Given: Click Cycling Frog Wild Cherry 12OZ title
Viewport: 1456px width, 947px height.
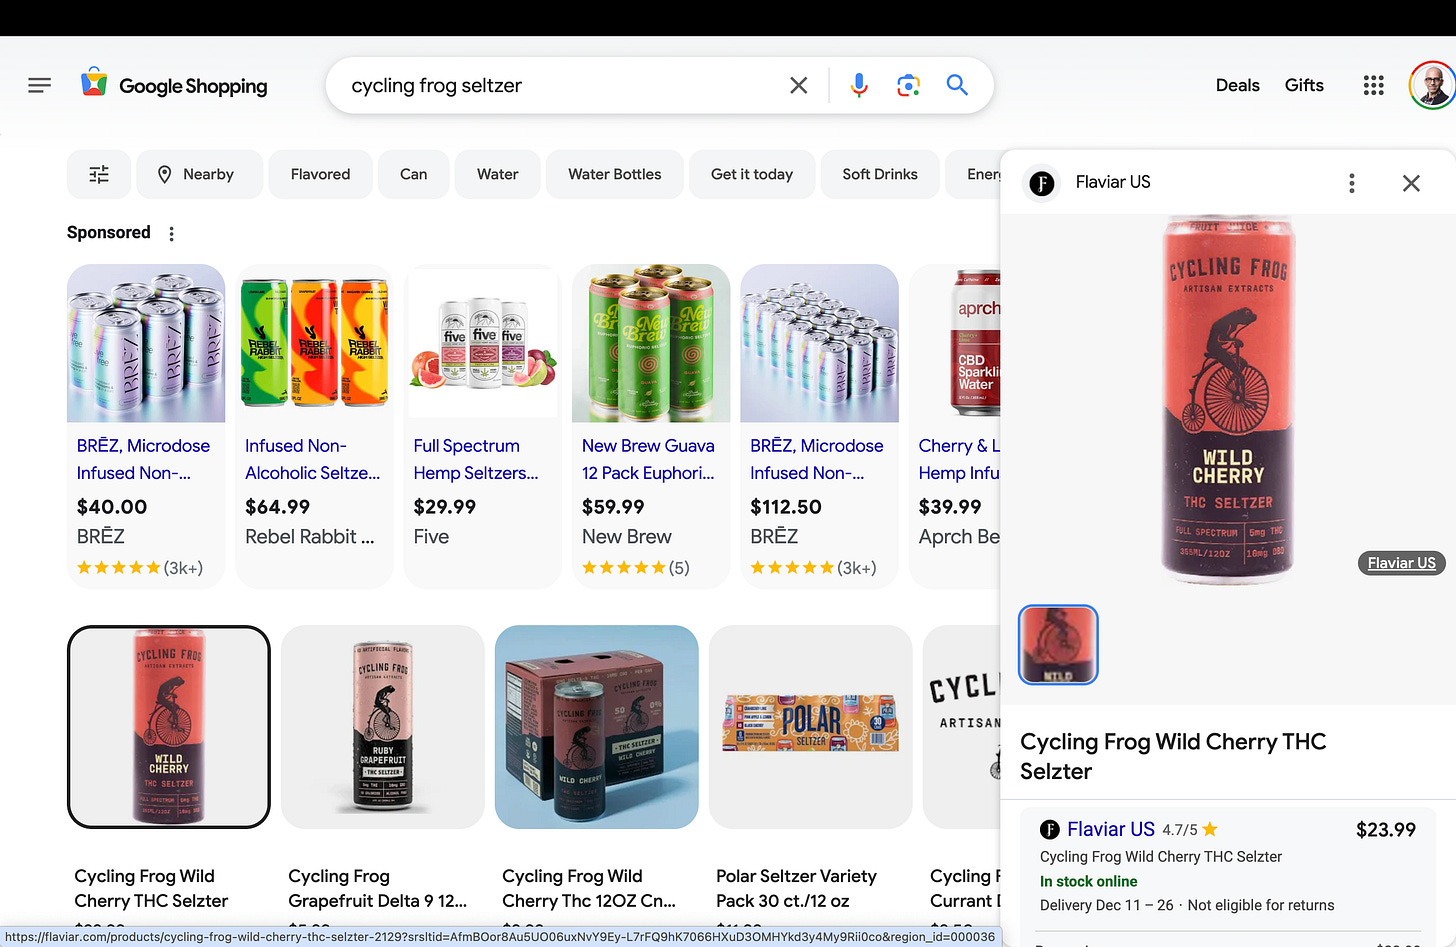Looking at the screenshot, I should pyautogui.click(x=589, y=888).
